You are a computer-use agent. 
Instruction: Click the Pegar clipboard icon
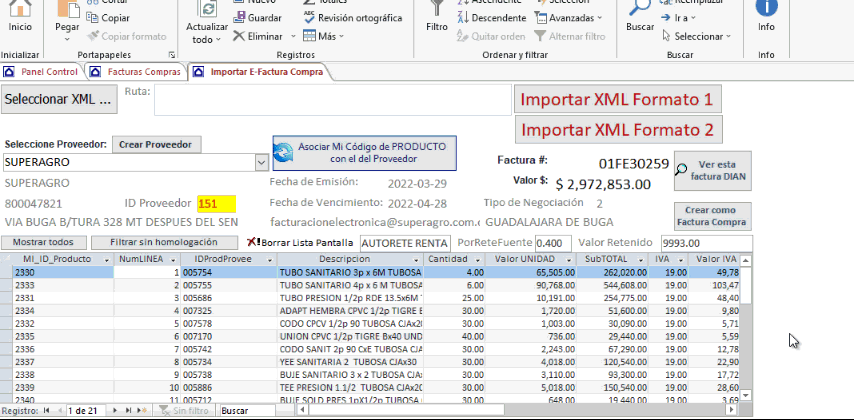coord(68,10)
